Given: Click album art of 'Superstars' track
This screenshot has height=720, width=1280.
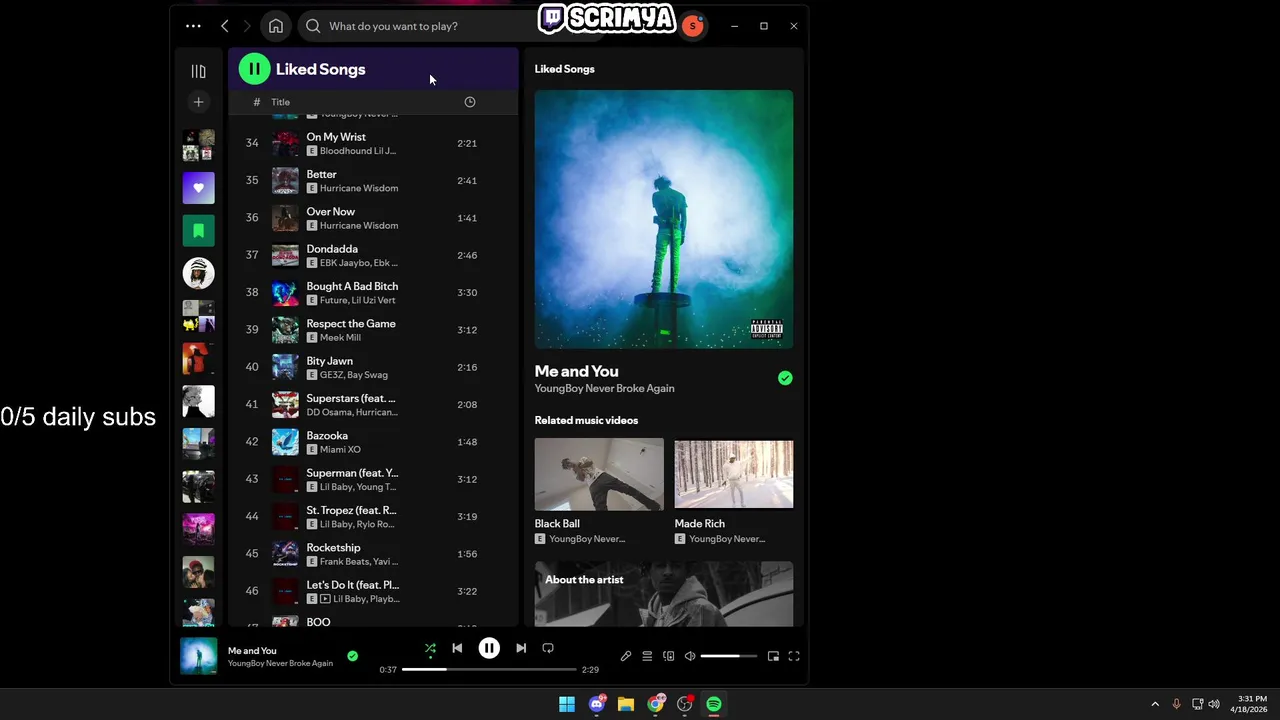Looking at the screenshot, I should click(x=285, y=404).
